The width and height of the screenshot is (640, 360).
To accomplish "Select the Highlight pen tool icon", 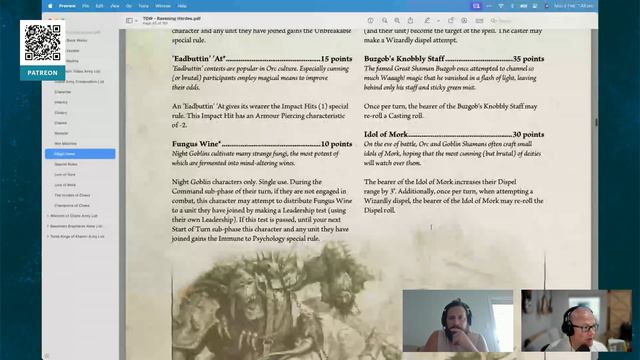I will [427, 20].
